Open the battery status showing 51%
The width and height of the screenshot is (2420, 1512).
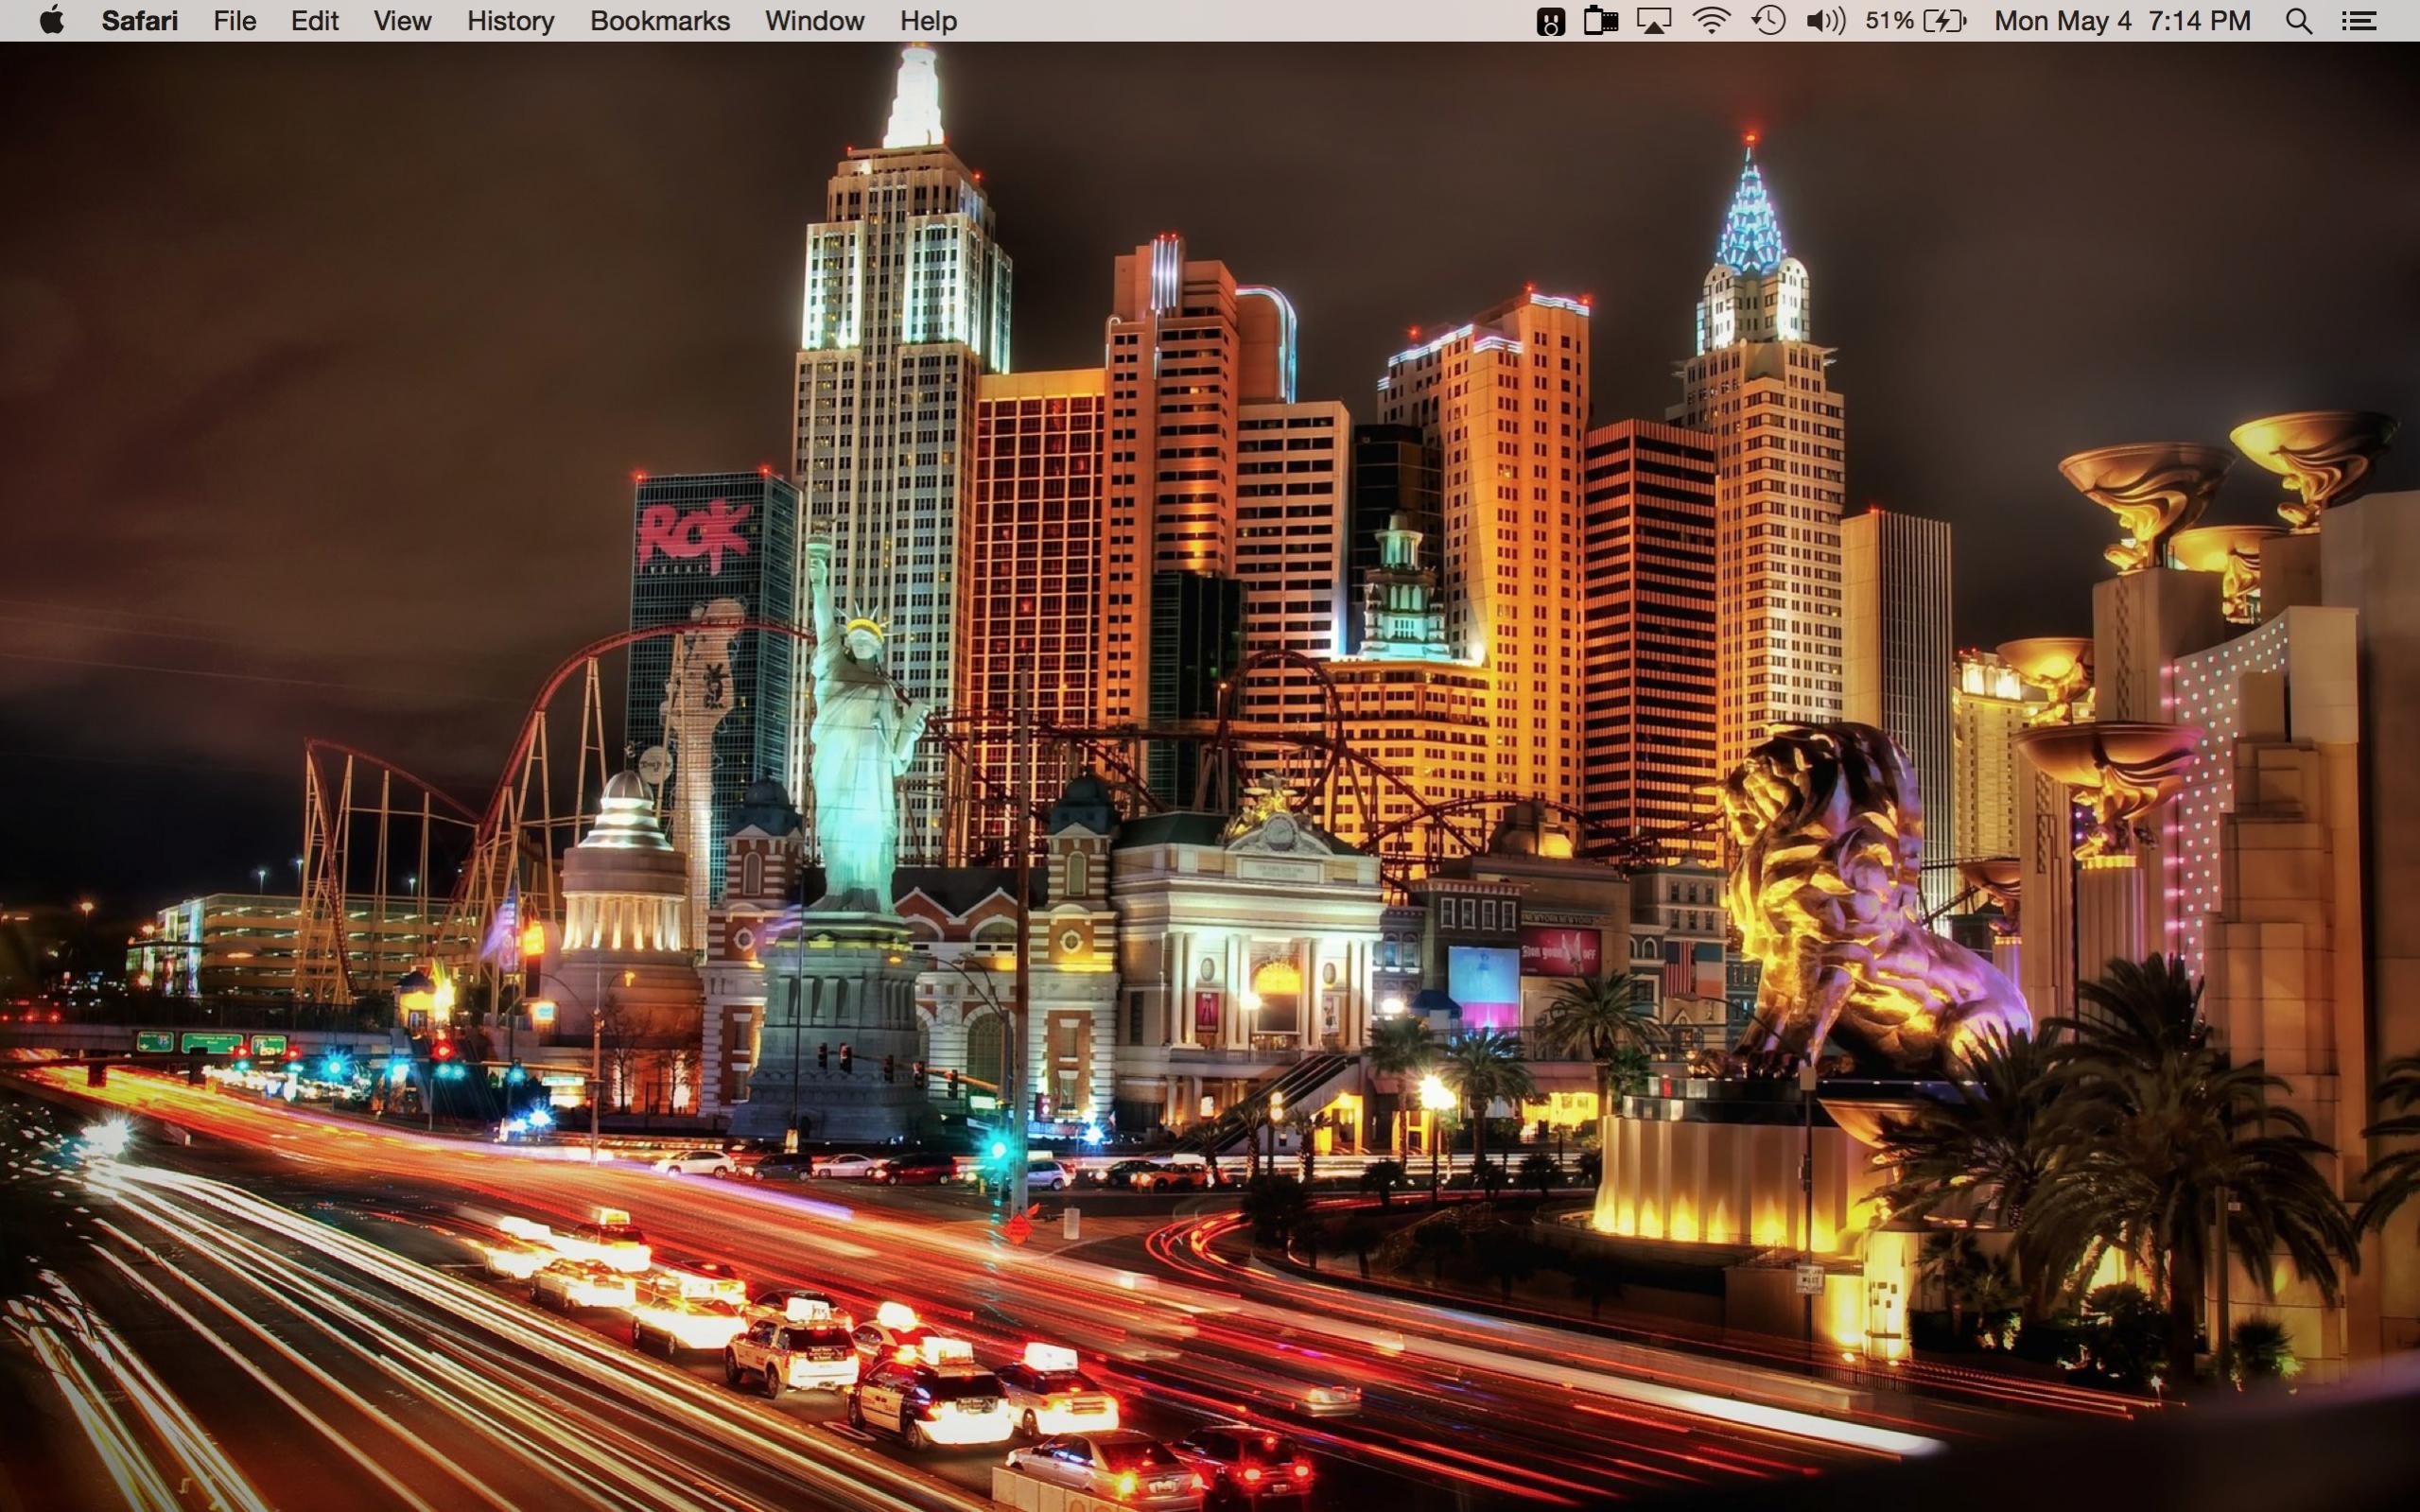[1916, 21]
